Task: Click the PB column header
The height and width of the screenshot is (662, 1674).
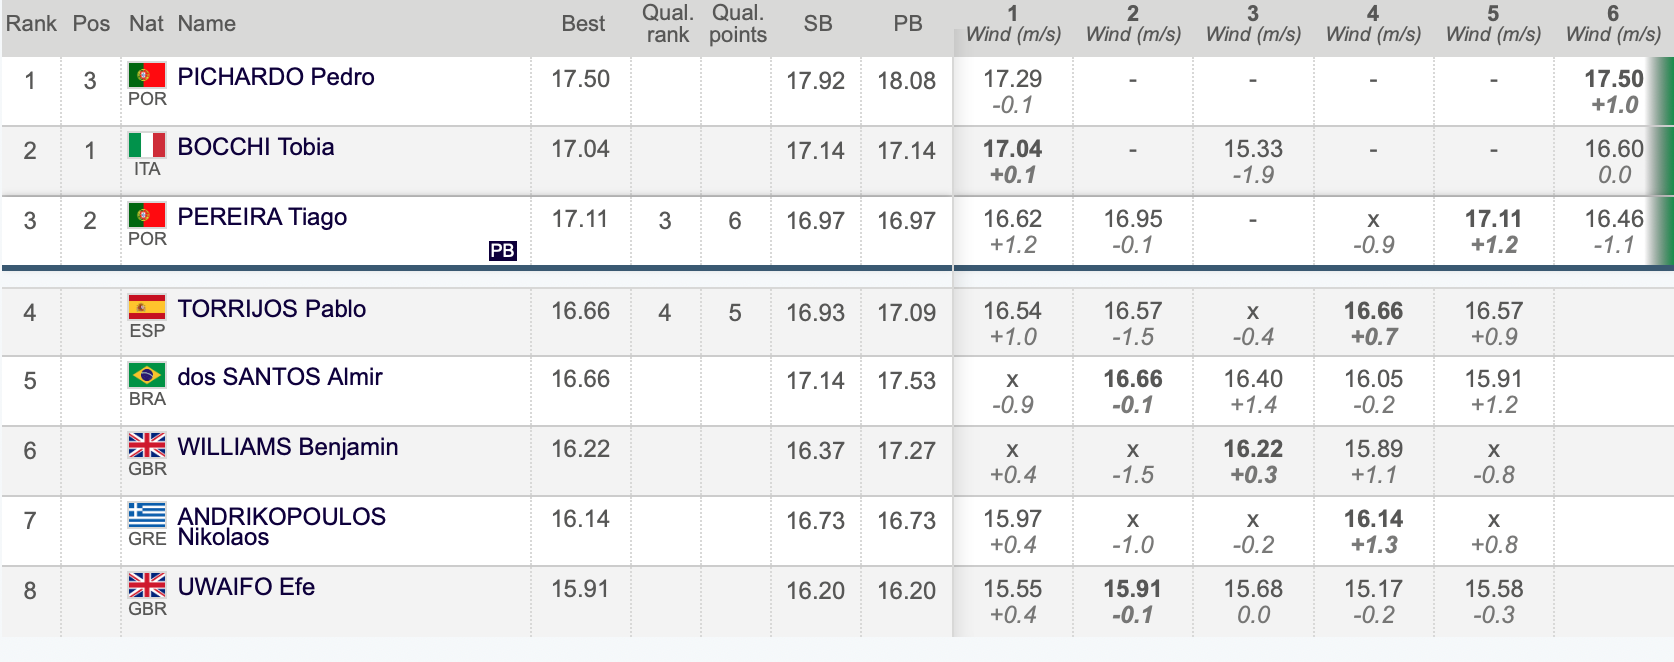Action: pyautogui.click(x=908, y=24)
